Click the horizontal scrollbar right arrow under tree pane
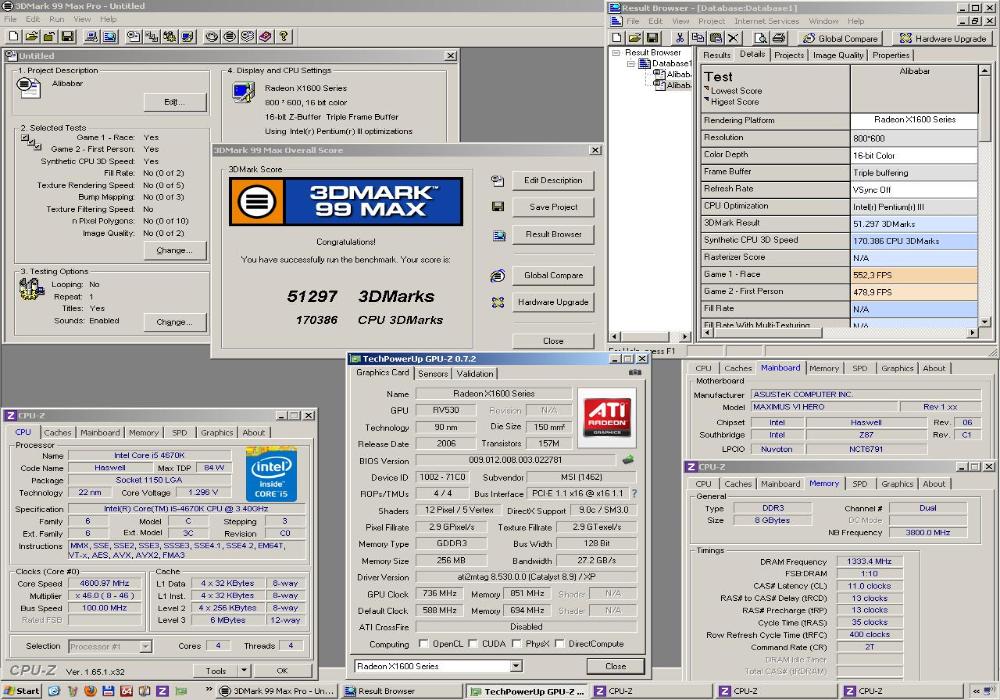This screenshot has height=700, width=1000. [x=685, y=336]
